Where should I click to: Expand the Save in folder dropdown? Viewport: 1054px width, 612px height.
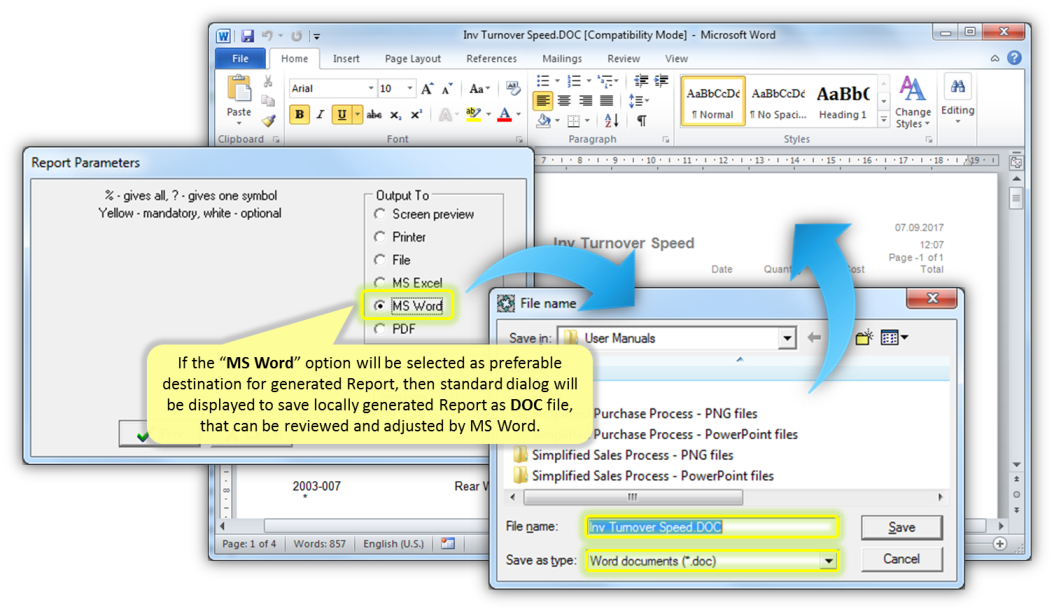click(x=787, y=338)
